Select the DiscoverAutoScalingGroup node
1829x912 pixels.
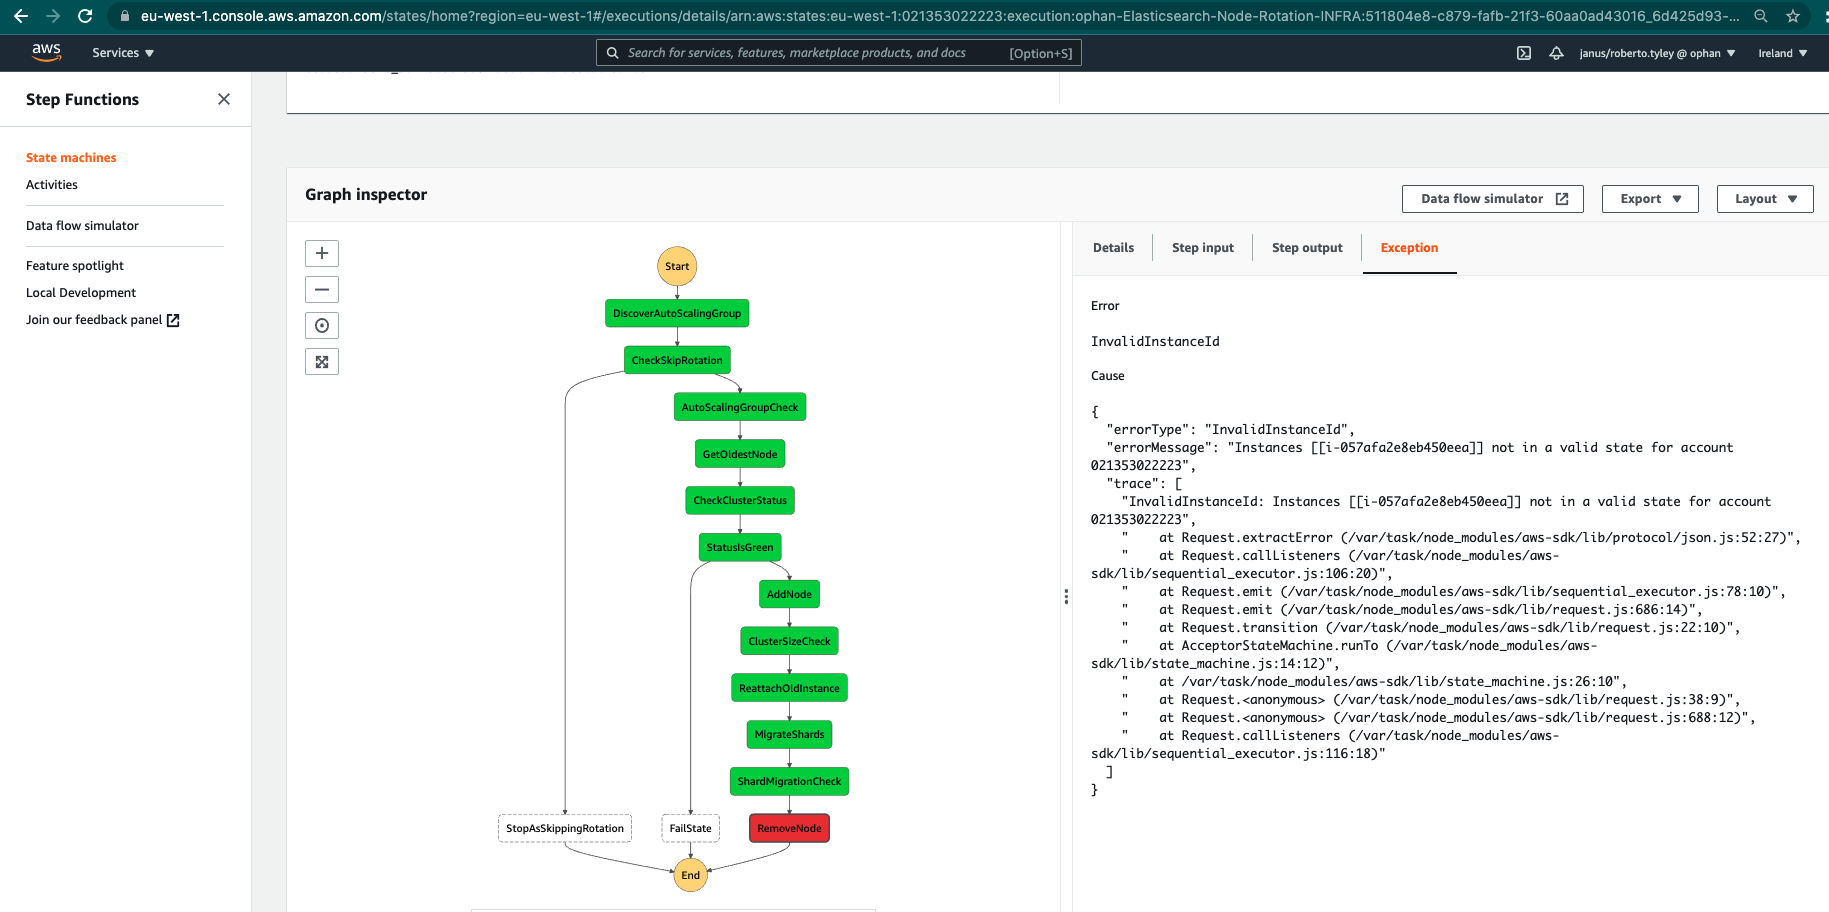pyautogui.click(x=677, y=313)
